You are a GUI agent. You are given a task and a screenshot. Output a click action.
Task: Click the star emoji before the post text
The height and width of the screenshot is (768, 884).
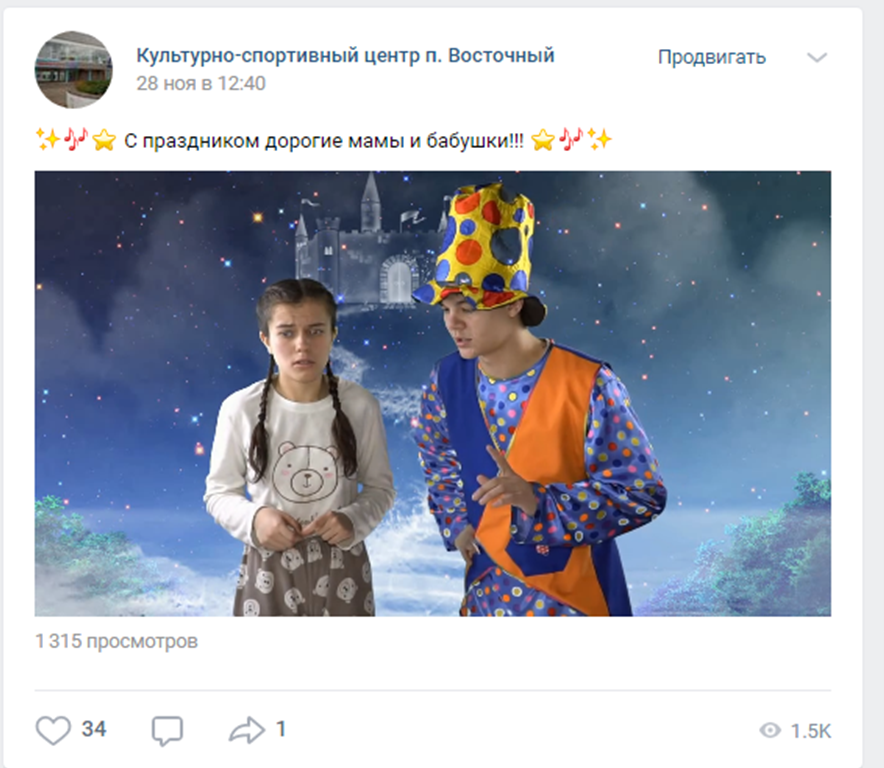point(104,140)
